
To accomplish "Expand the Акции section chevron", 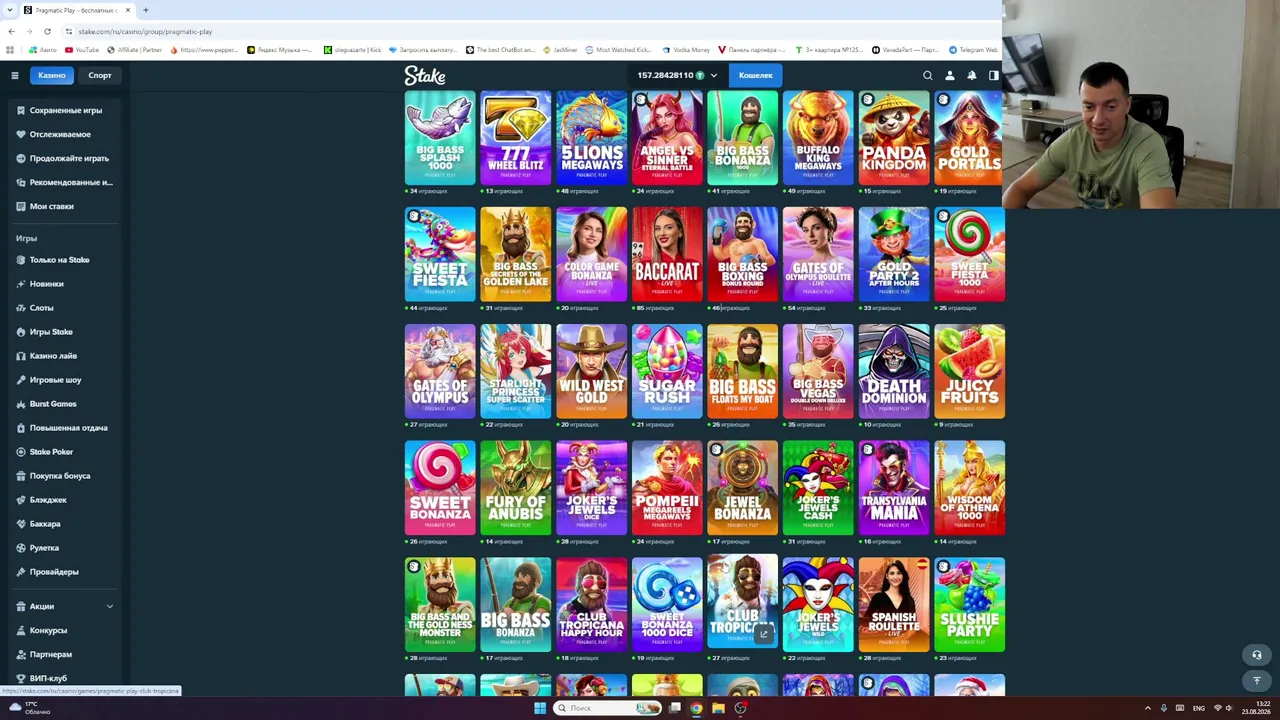I will point(110,606).
